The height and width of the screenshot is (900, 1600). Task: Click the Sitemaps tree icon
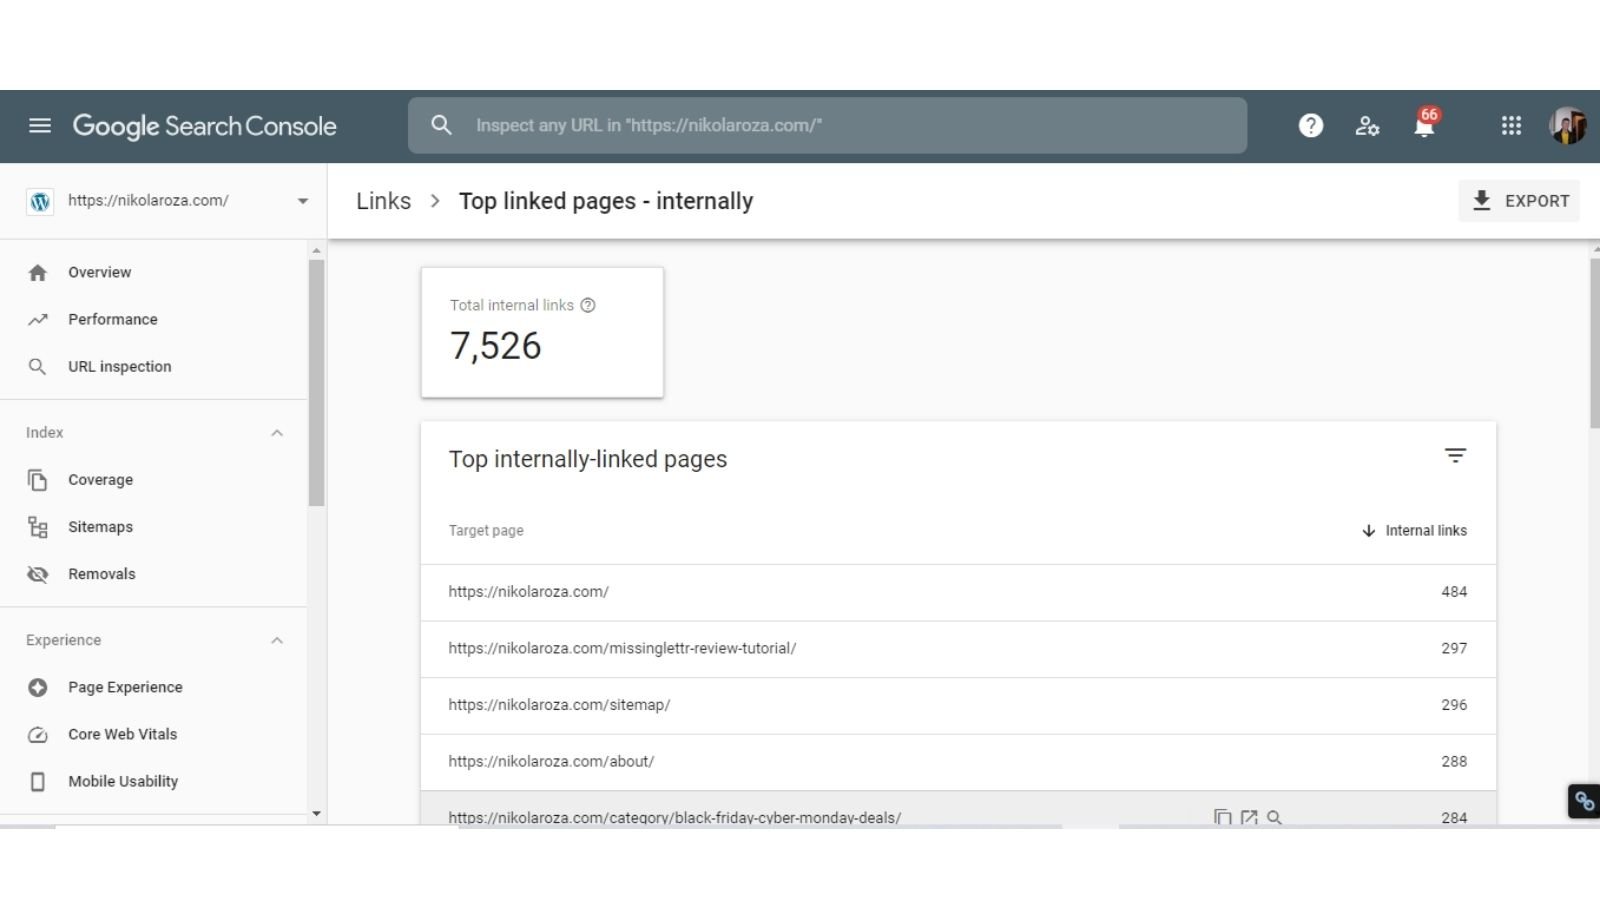38,527
